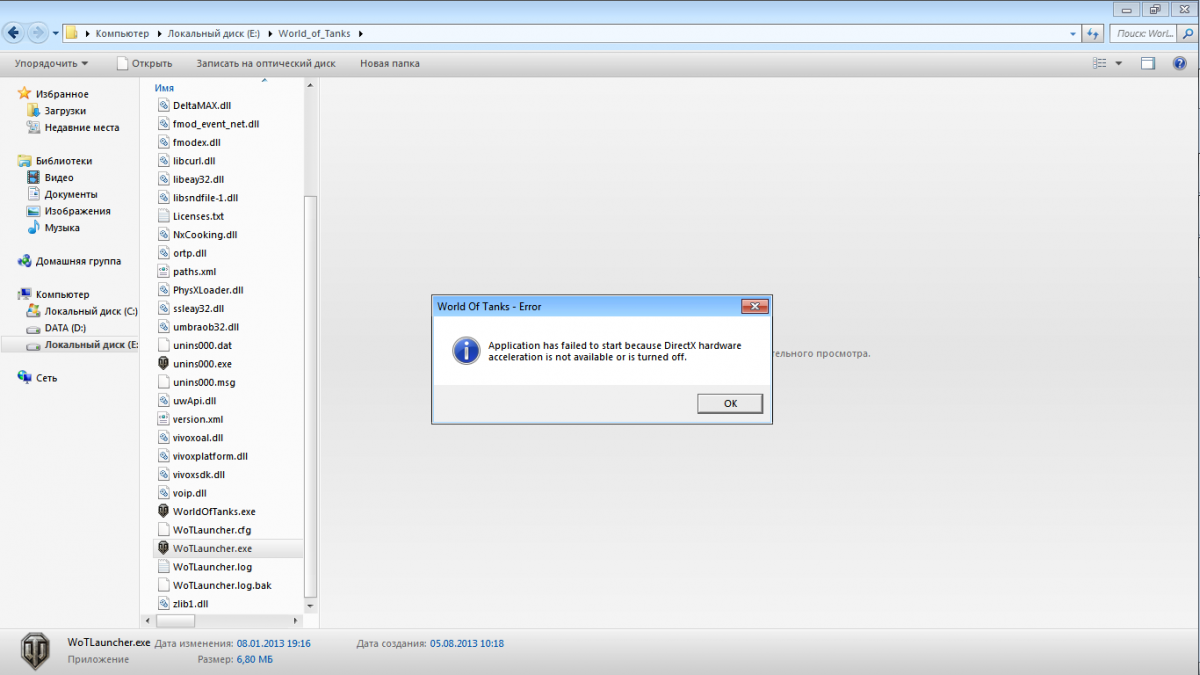
Task: Click the blue information icon in the error dialog
Action: pos(465,350)
